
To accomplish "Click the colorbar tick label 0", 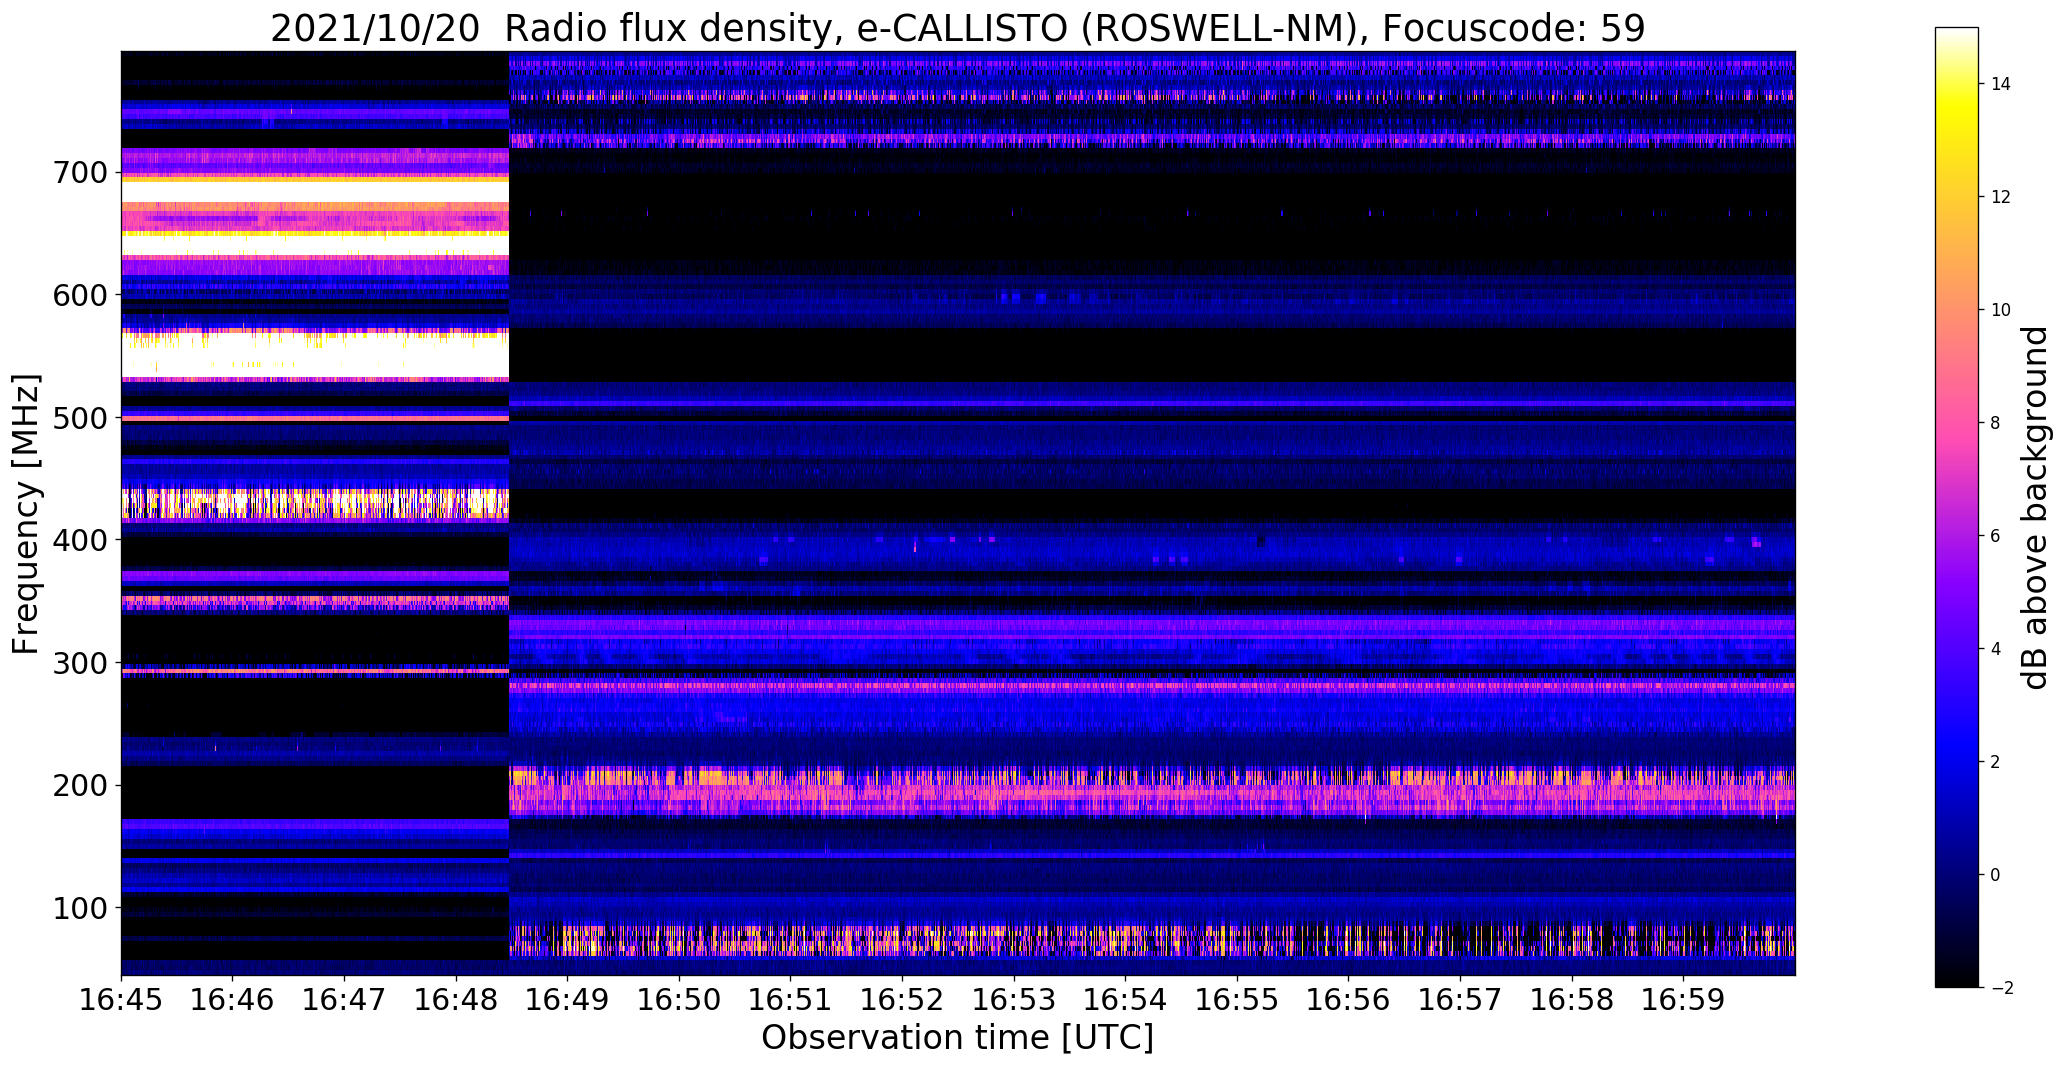I will (x=1995, y=875).
